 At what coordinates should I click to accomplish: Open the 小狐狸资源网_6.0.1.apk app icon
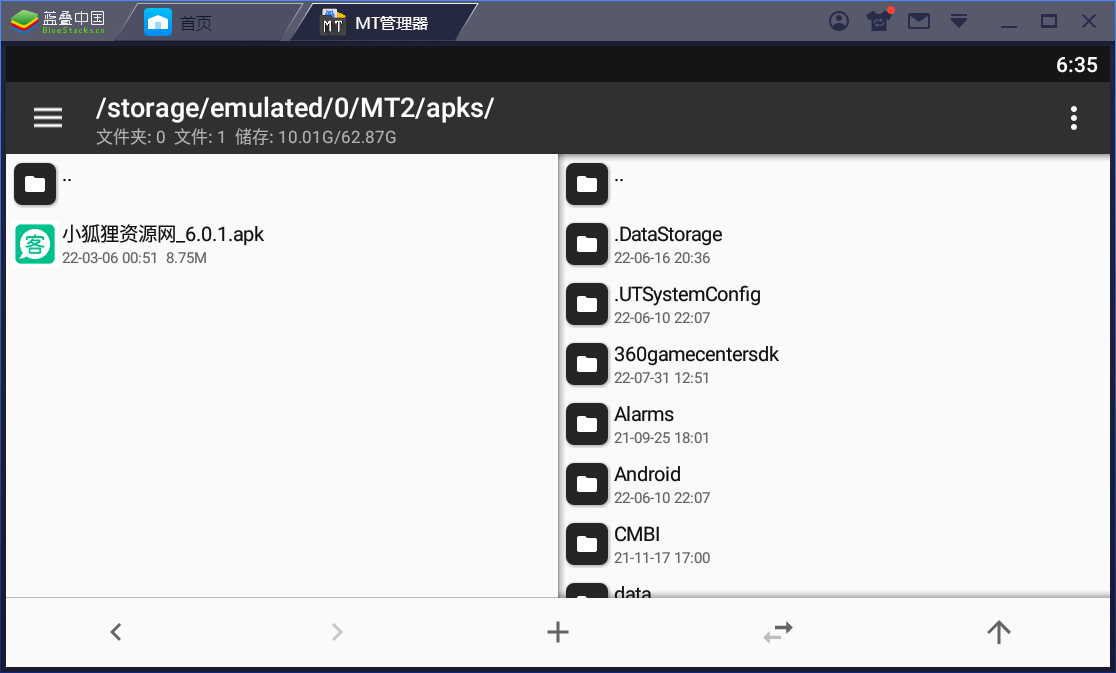click(x=35, y=244)
